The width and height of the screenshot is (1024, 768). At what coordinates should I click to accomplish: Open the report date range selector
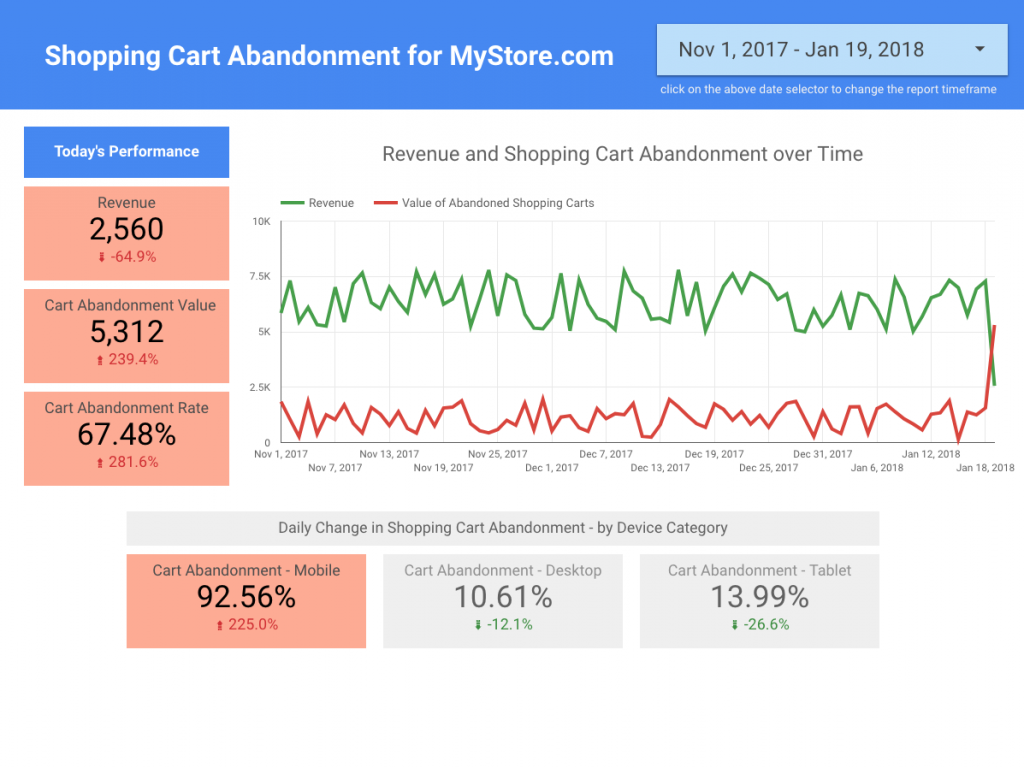point(830,49)
